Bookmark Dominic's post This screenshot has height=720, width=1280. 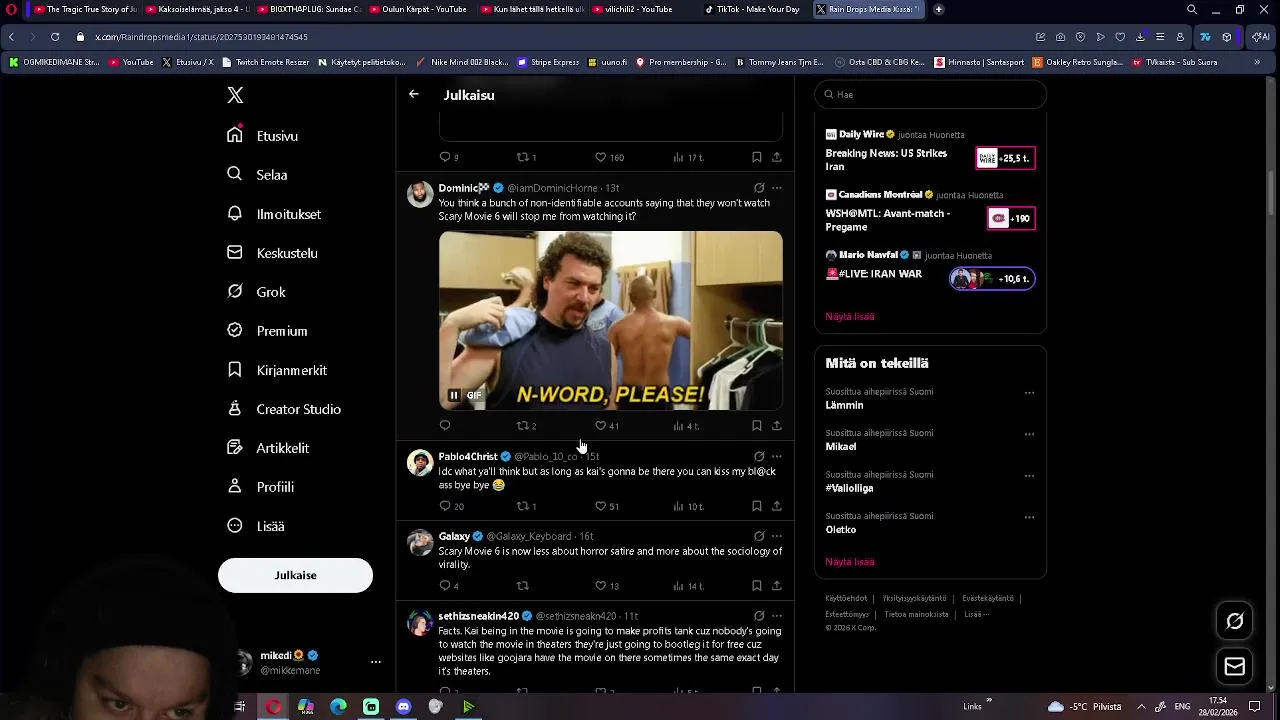click(x=756, y=426)
